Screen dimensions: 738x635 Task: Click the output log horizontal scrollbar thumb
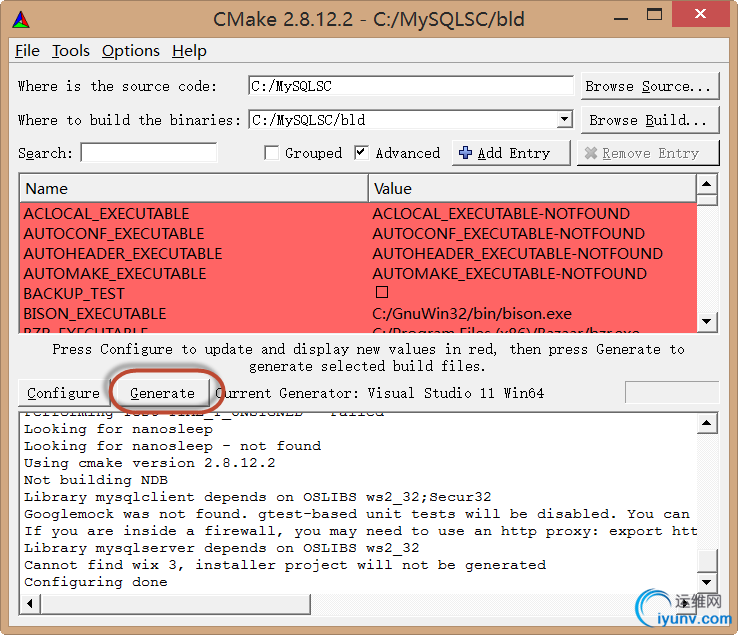[x=176, y=603]
